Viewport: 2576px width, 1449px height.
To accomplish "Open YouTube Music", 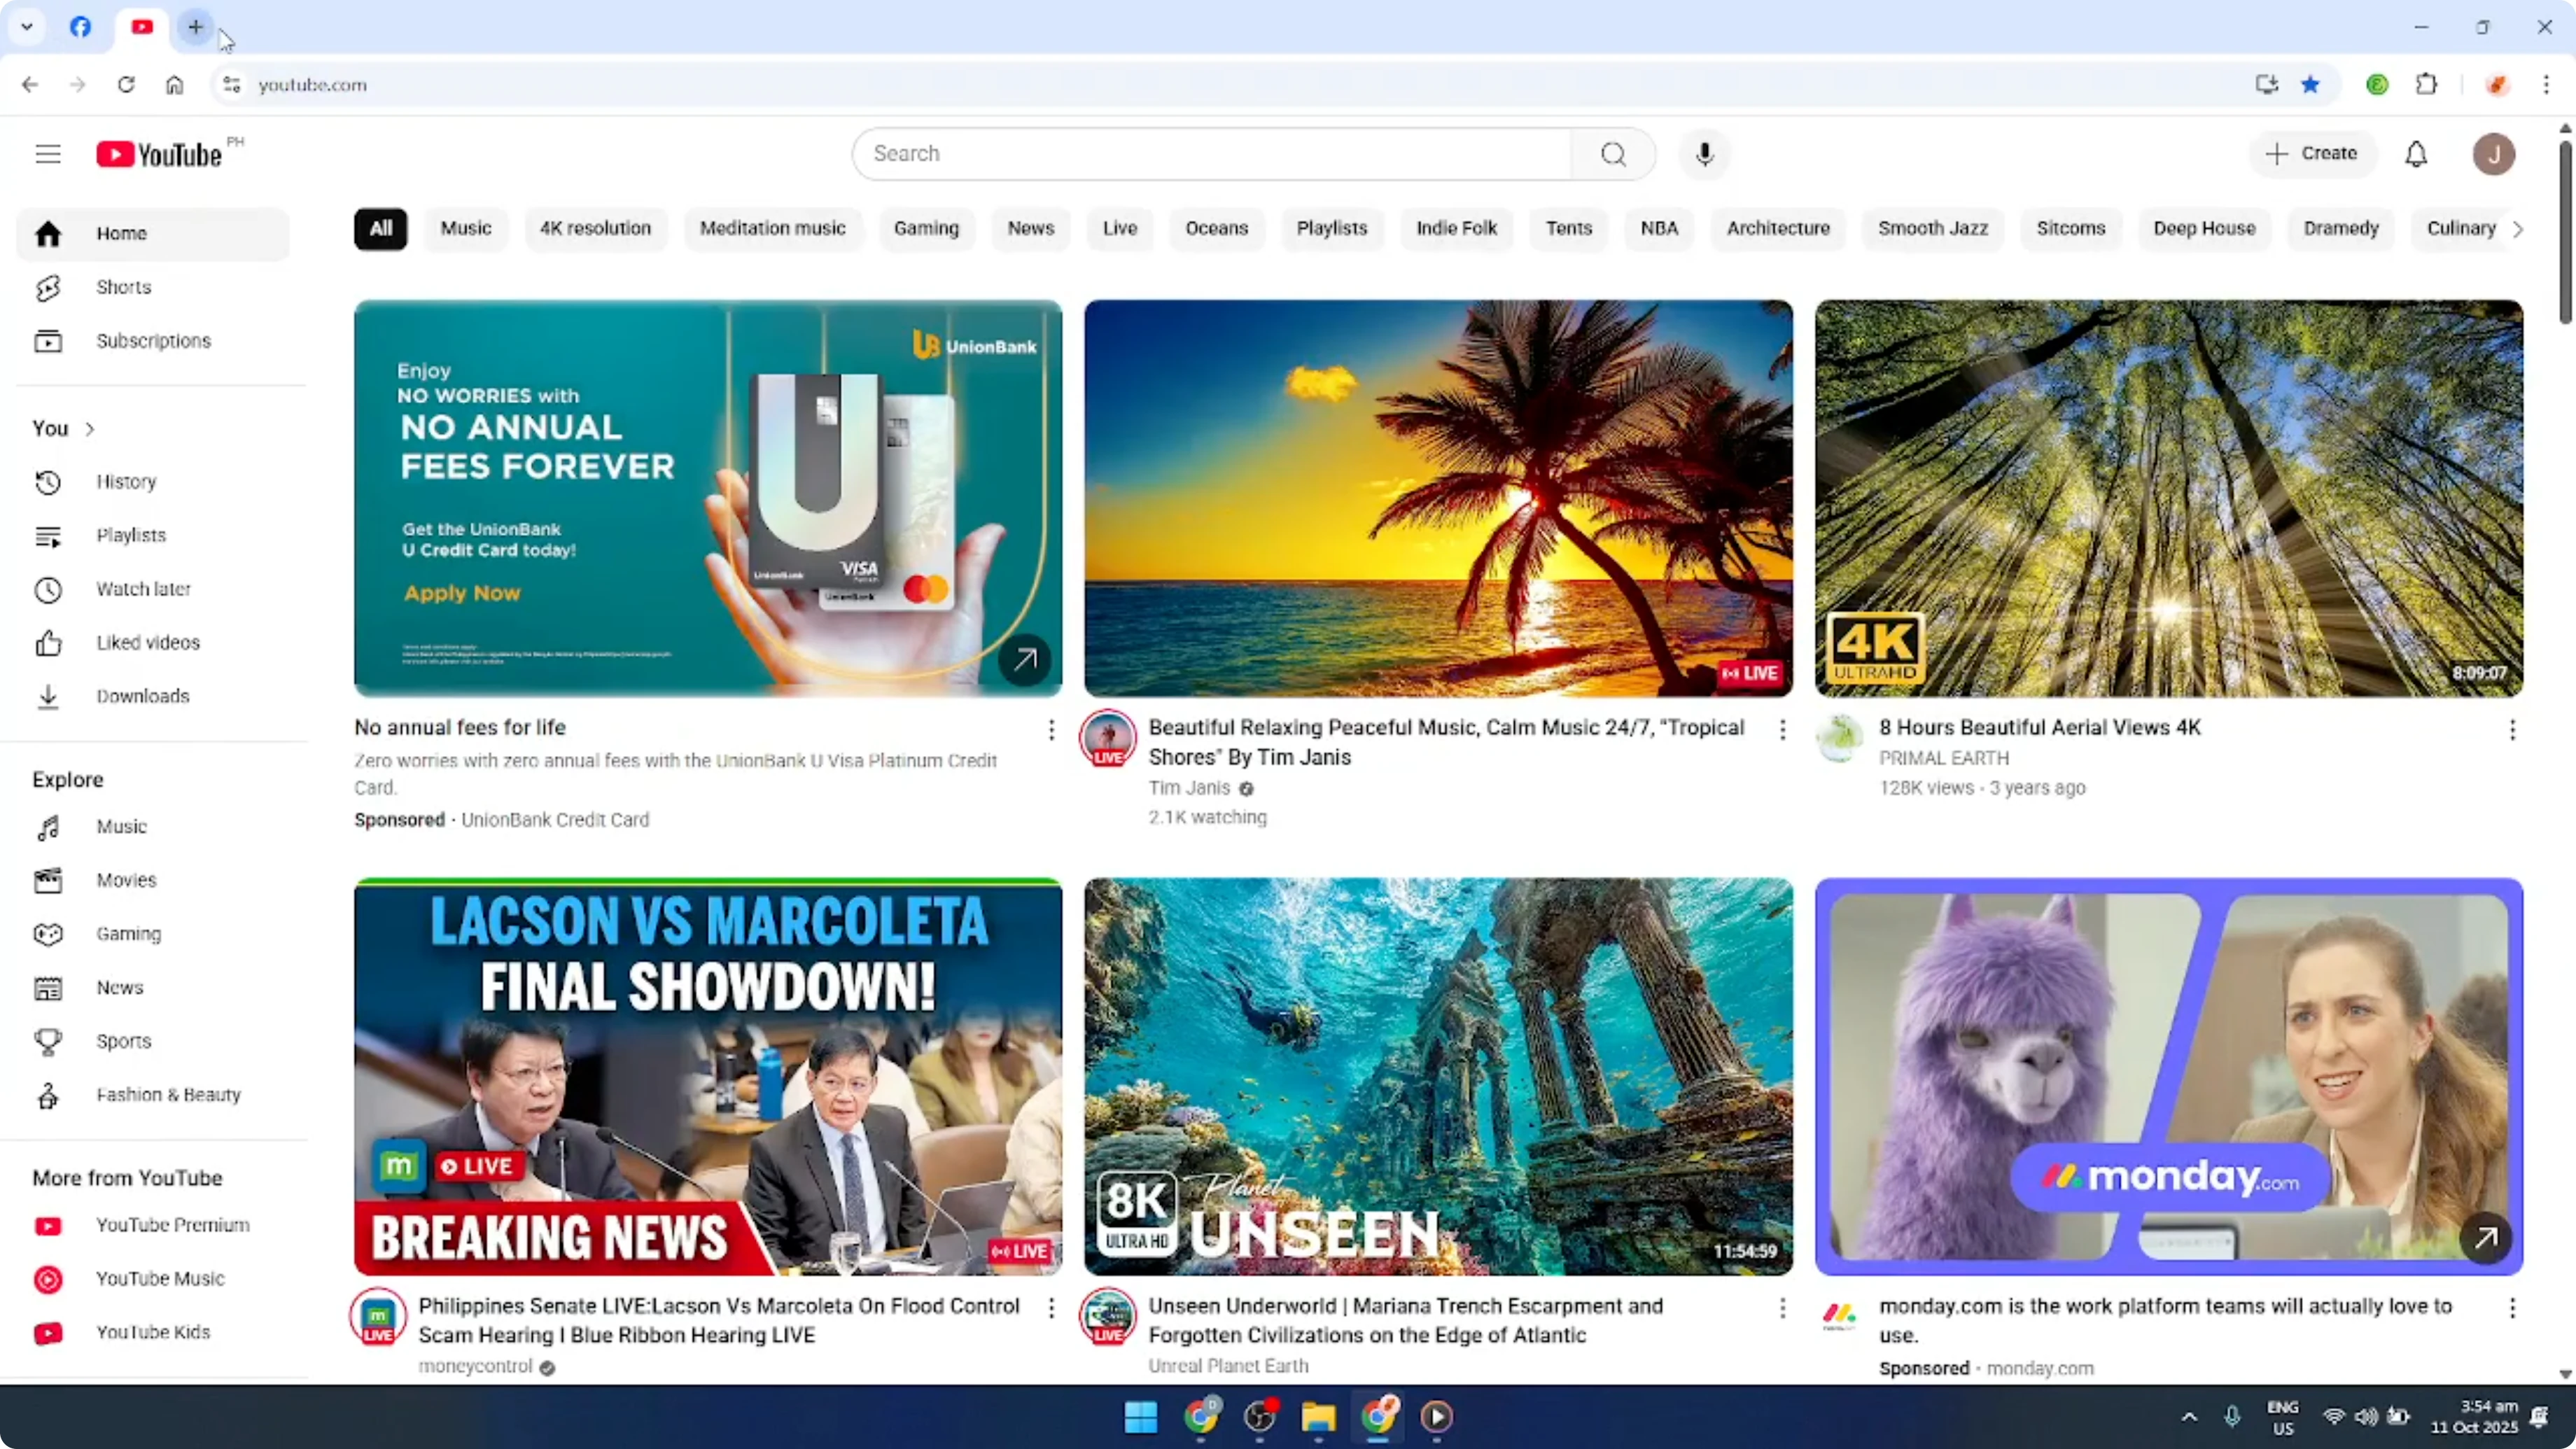I will tap(153, 1279).
